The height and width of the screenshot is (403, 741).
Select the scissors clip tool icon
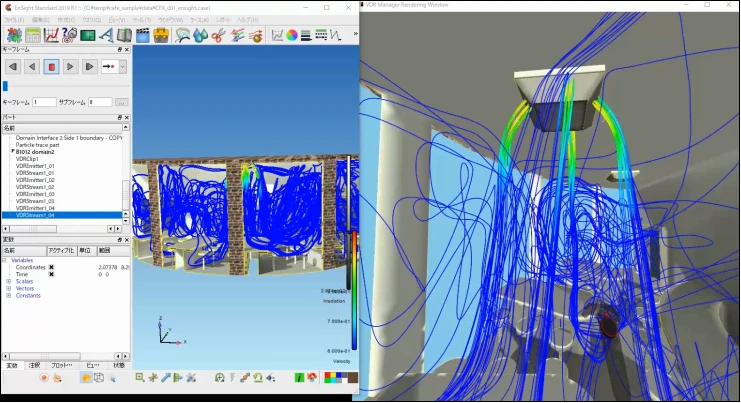tap(218, 35)
